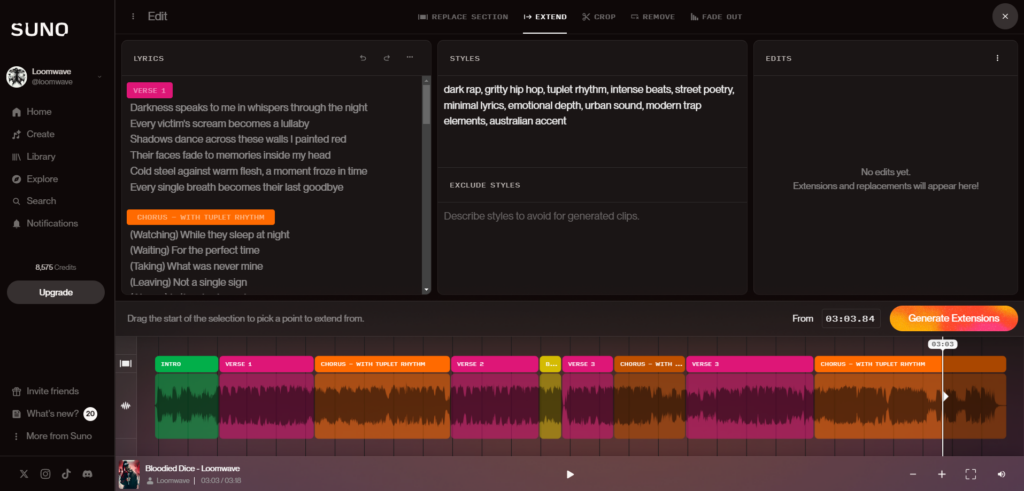Close the editor with X button
Screen dimensions: 1024x491
click(x=1005, y=16)
